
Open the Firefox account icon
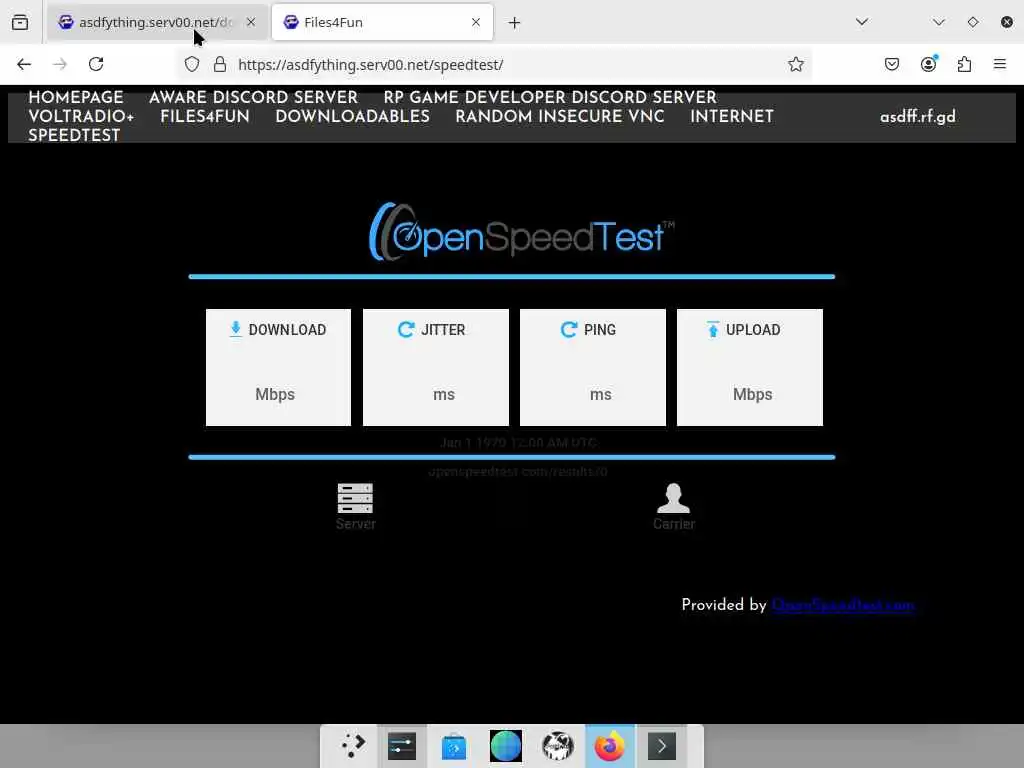click(x=928, y=64)
